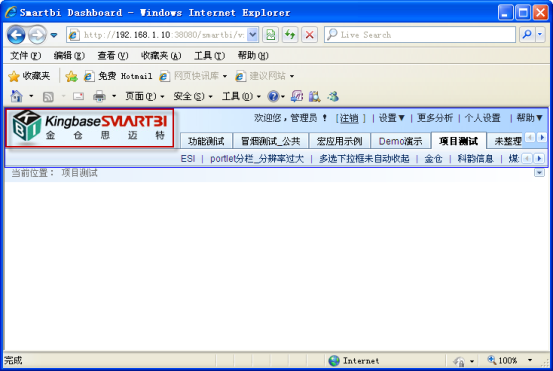The image size is (553, 371).
Task: Open the 帮助(H) menu in menu bar
Action: coord(253,55)
